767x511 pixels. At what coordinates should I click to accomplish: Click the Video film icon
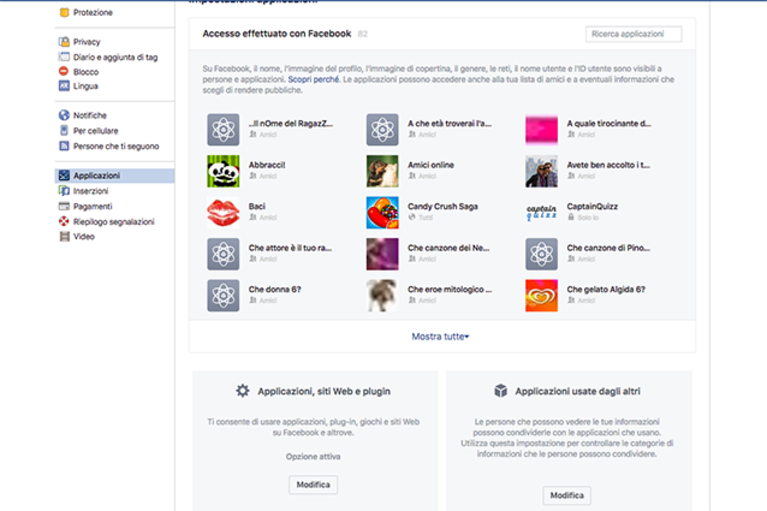pos(64,236)
